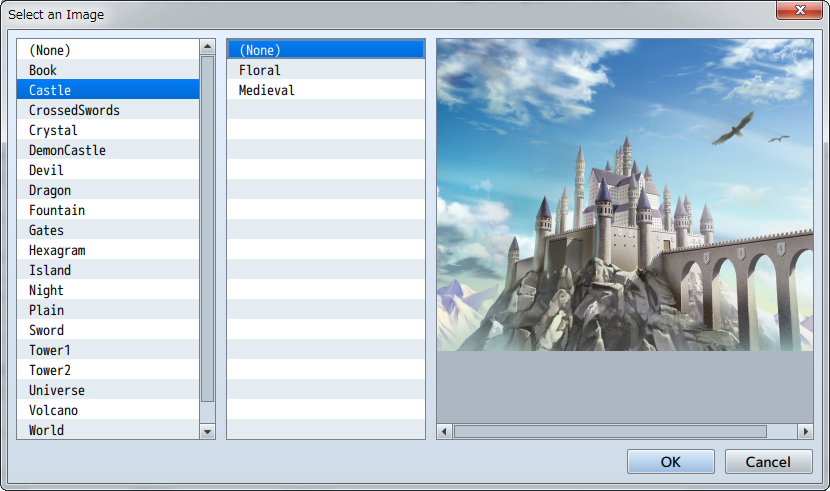Choose the Volcano image
The width and height of the screenshot is (830, 491).
click(53, 410)
